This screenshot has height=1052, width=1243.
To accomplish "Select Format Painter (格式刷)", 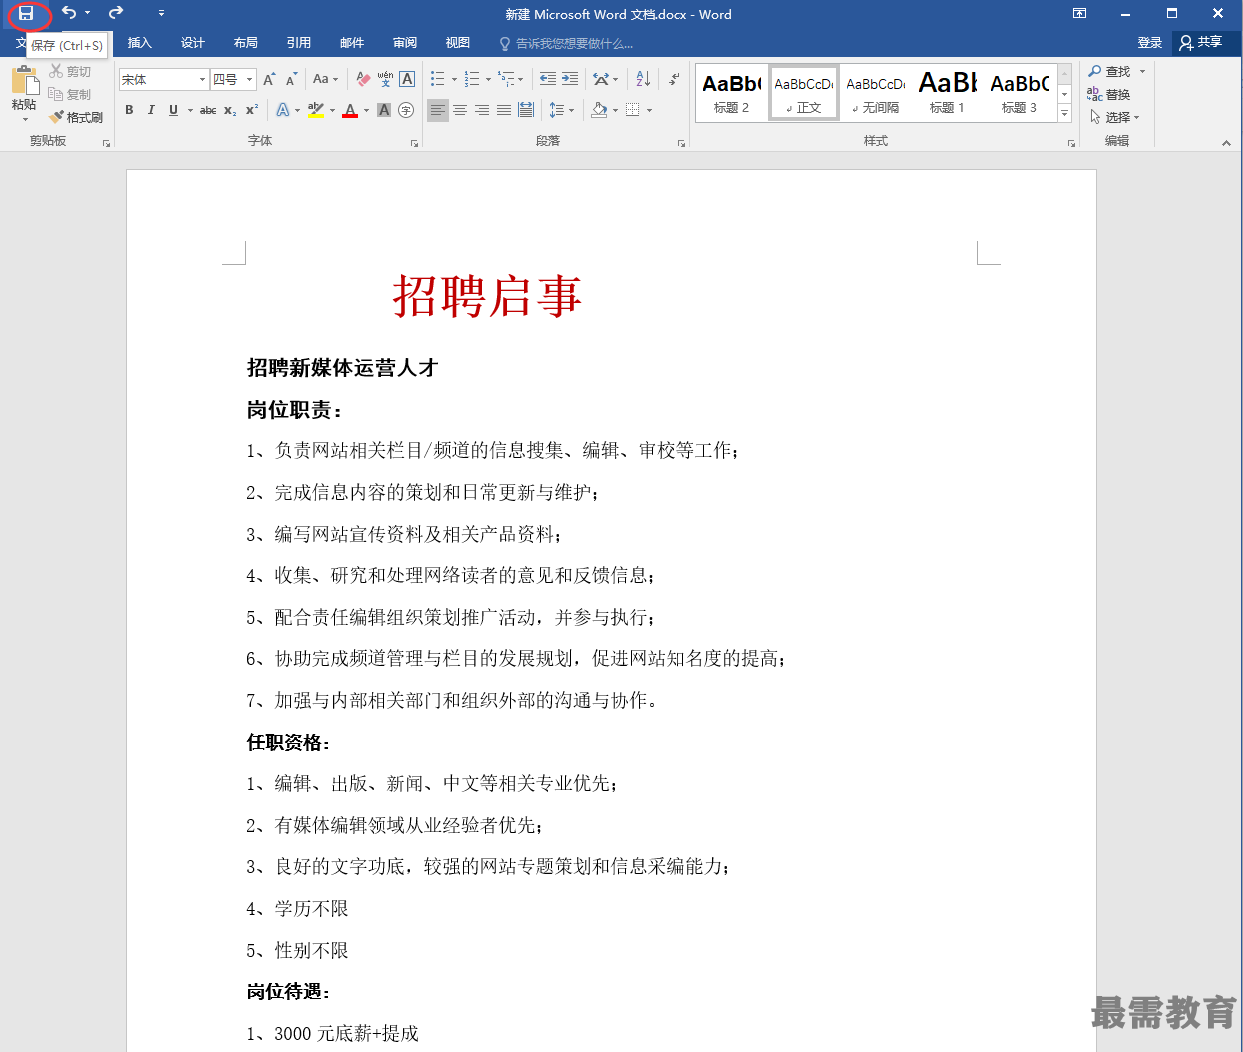I will point(76,118).
